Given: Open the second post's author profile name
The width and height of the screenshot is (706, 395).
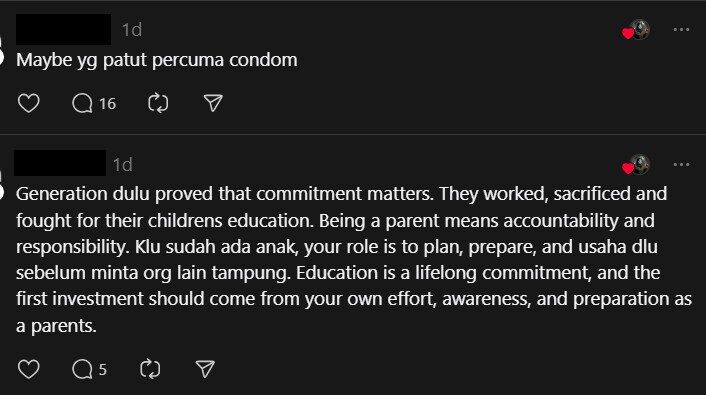Looking at the screenshot, I should point(60,163).
